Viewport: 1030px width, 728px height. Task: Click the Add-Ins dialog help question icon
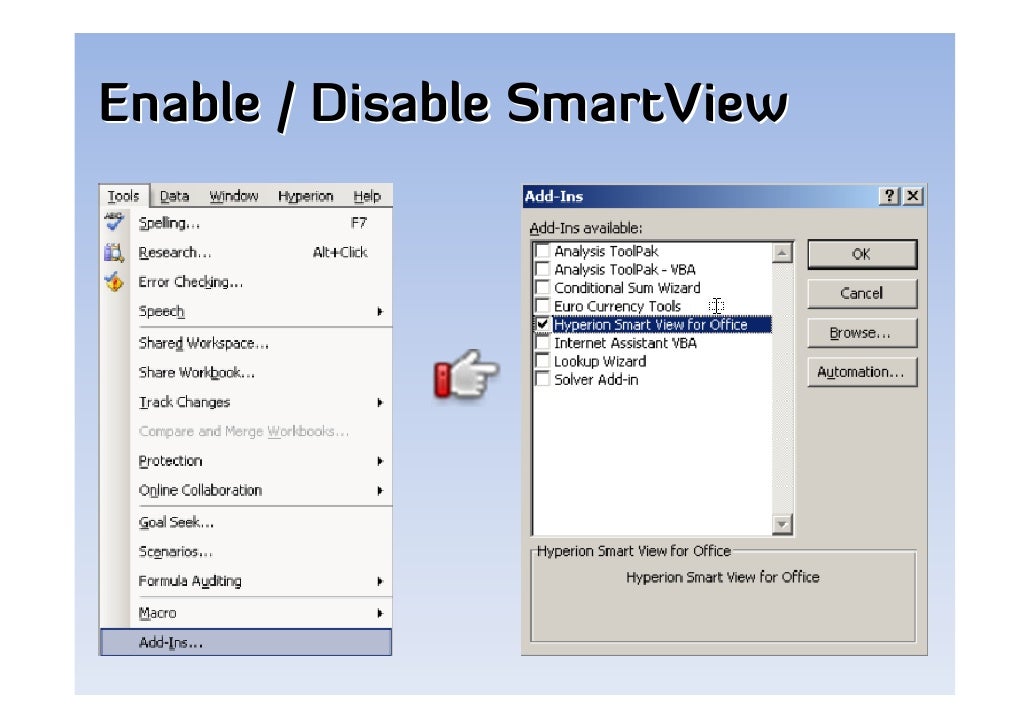(889, 196)
